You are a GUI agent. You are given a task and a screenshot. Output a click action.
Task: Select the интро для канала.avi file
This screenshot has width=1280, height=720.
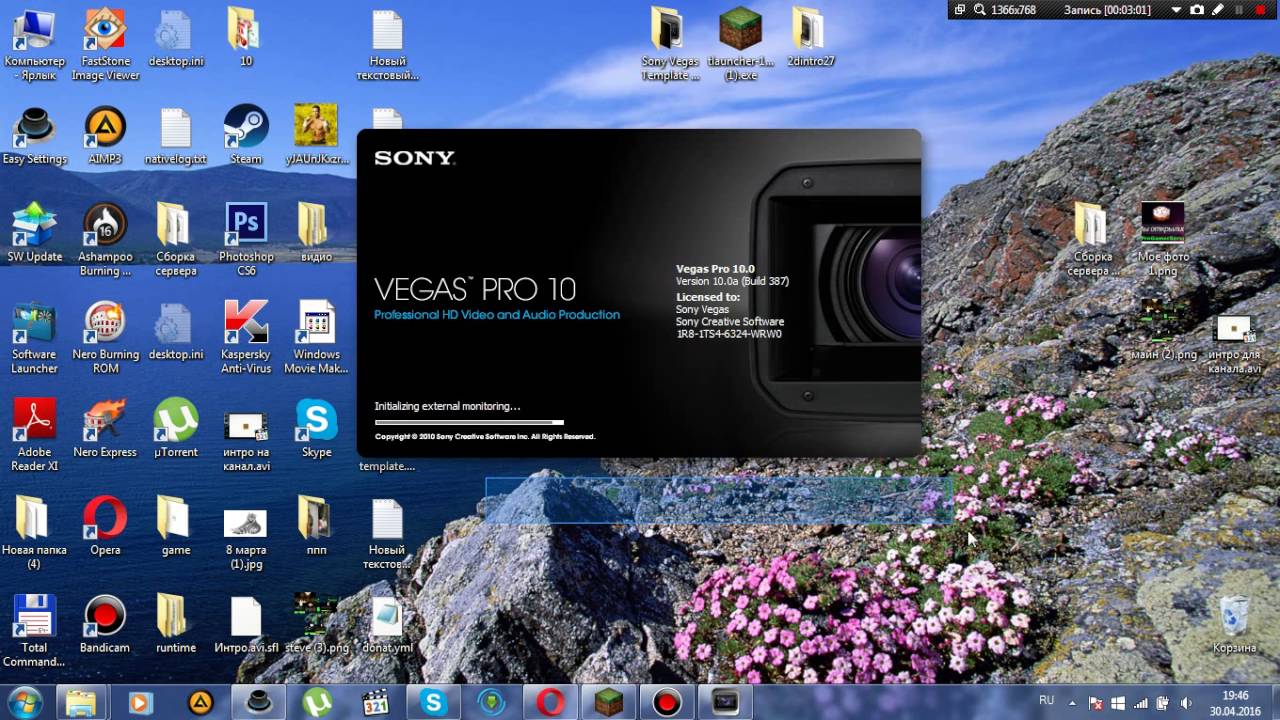pyautogui.click(x=1234, y=345)
